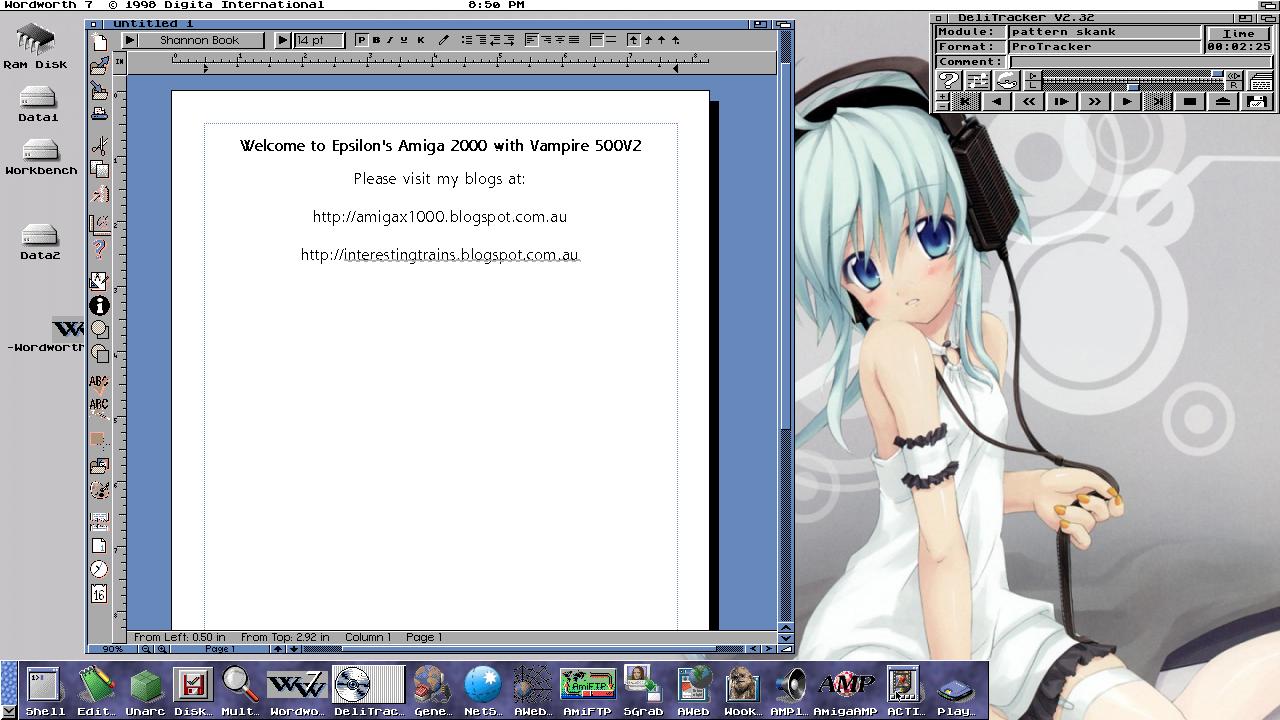Select single line spacing button

click(596, 40)
